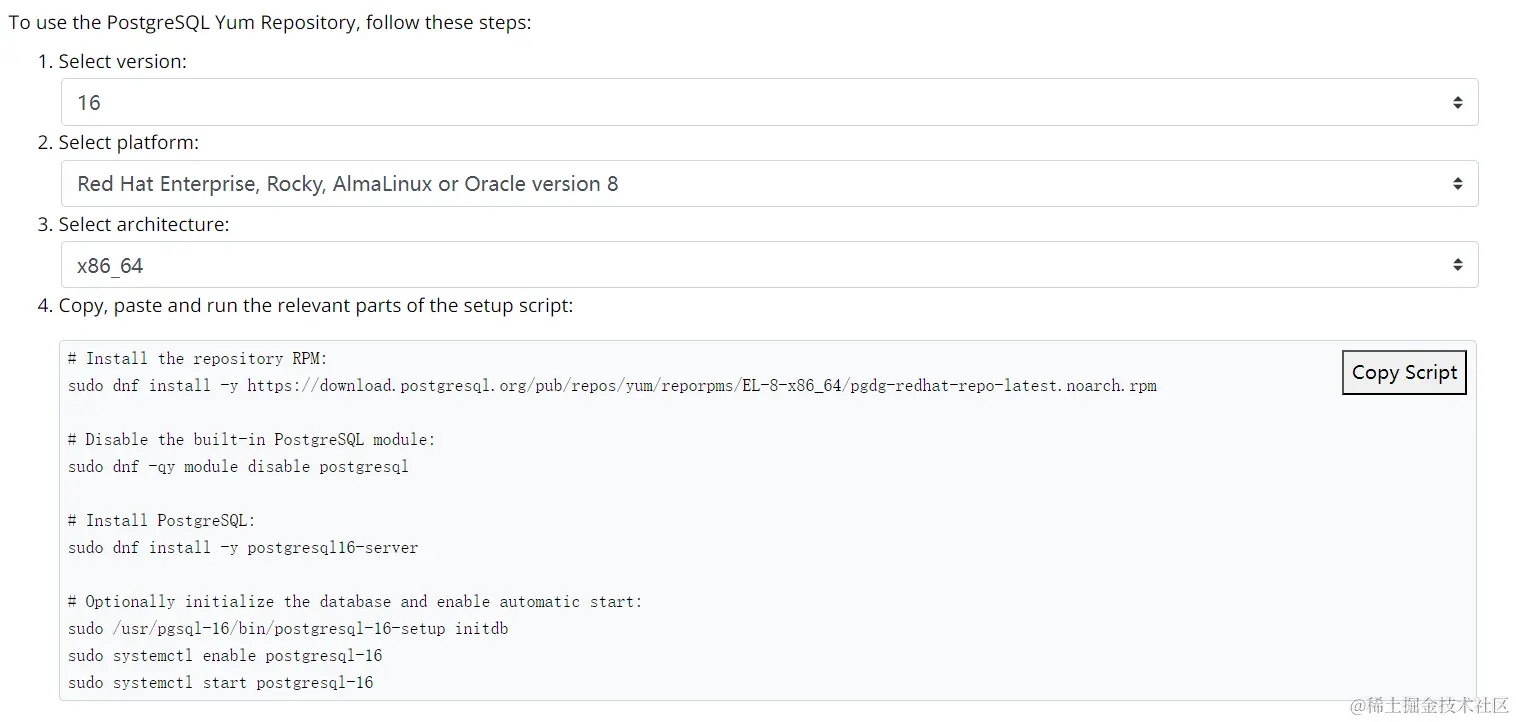Image resolution: width=1516 pixels, height=722 pixels.
Task: Click the 'Select version:' step label
Action: click(x=122, y=61)
